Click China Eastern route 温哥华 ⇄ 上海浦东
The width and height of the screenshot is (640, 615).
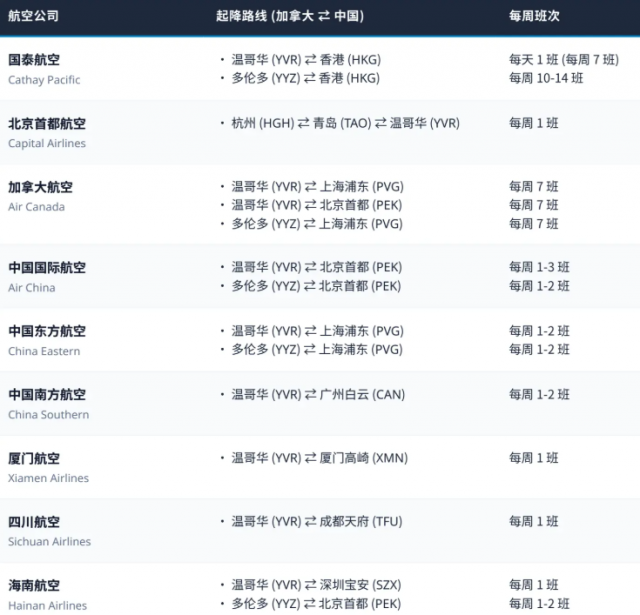pos(317,331)
